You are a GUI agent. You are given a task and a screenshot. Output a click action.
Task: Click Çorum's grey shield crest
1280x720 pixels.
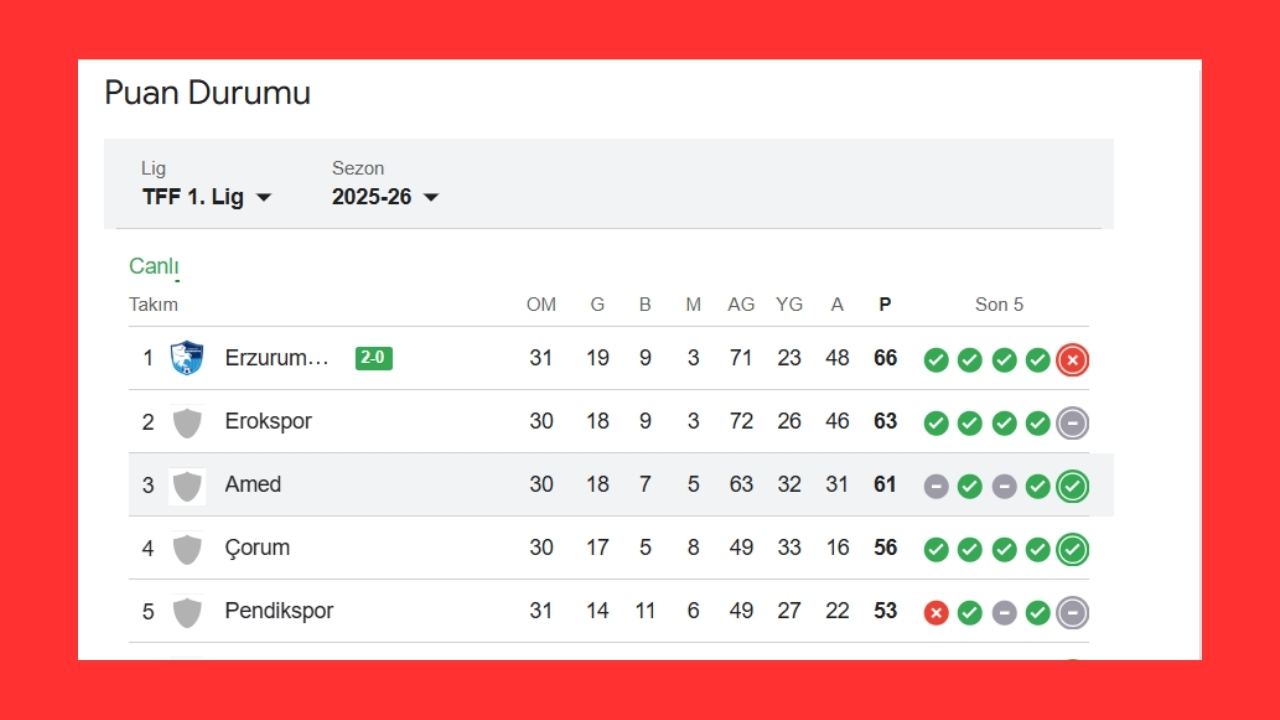pyautogui.click(x=187, y=549)
